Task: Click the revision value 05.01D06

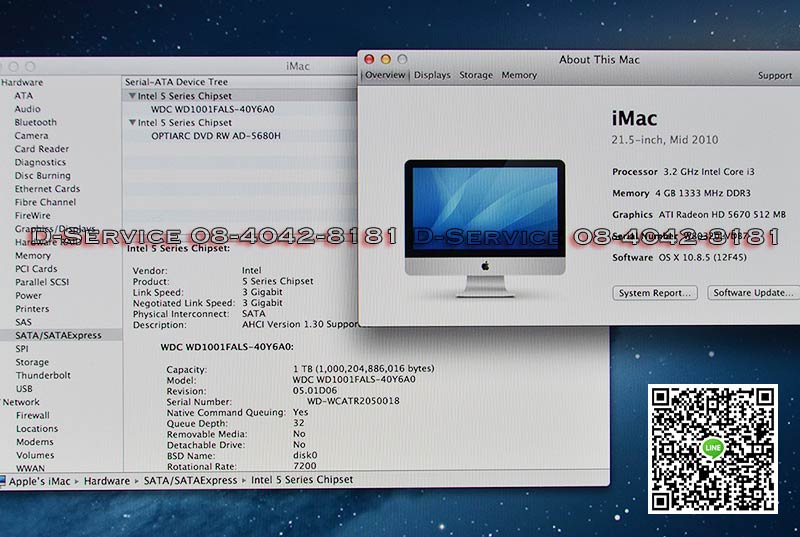Action: click(x=314, y=391)
